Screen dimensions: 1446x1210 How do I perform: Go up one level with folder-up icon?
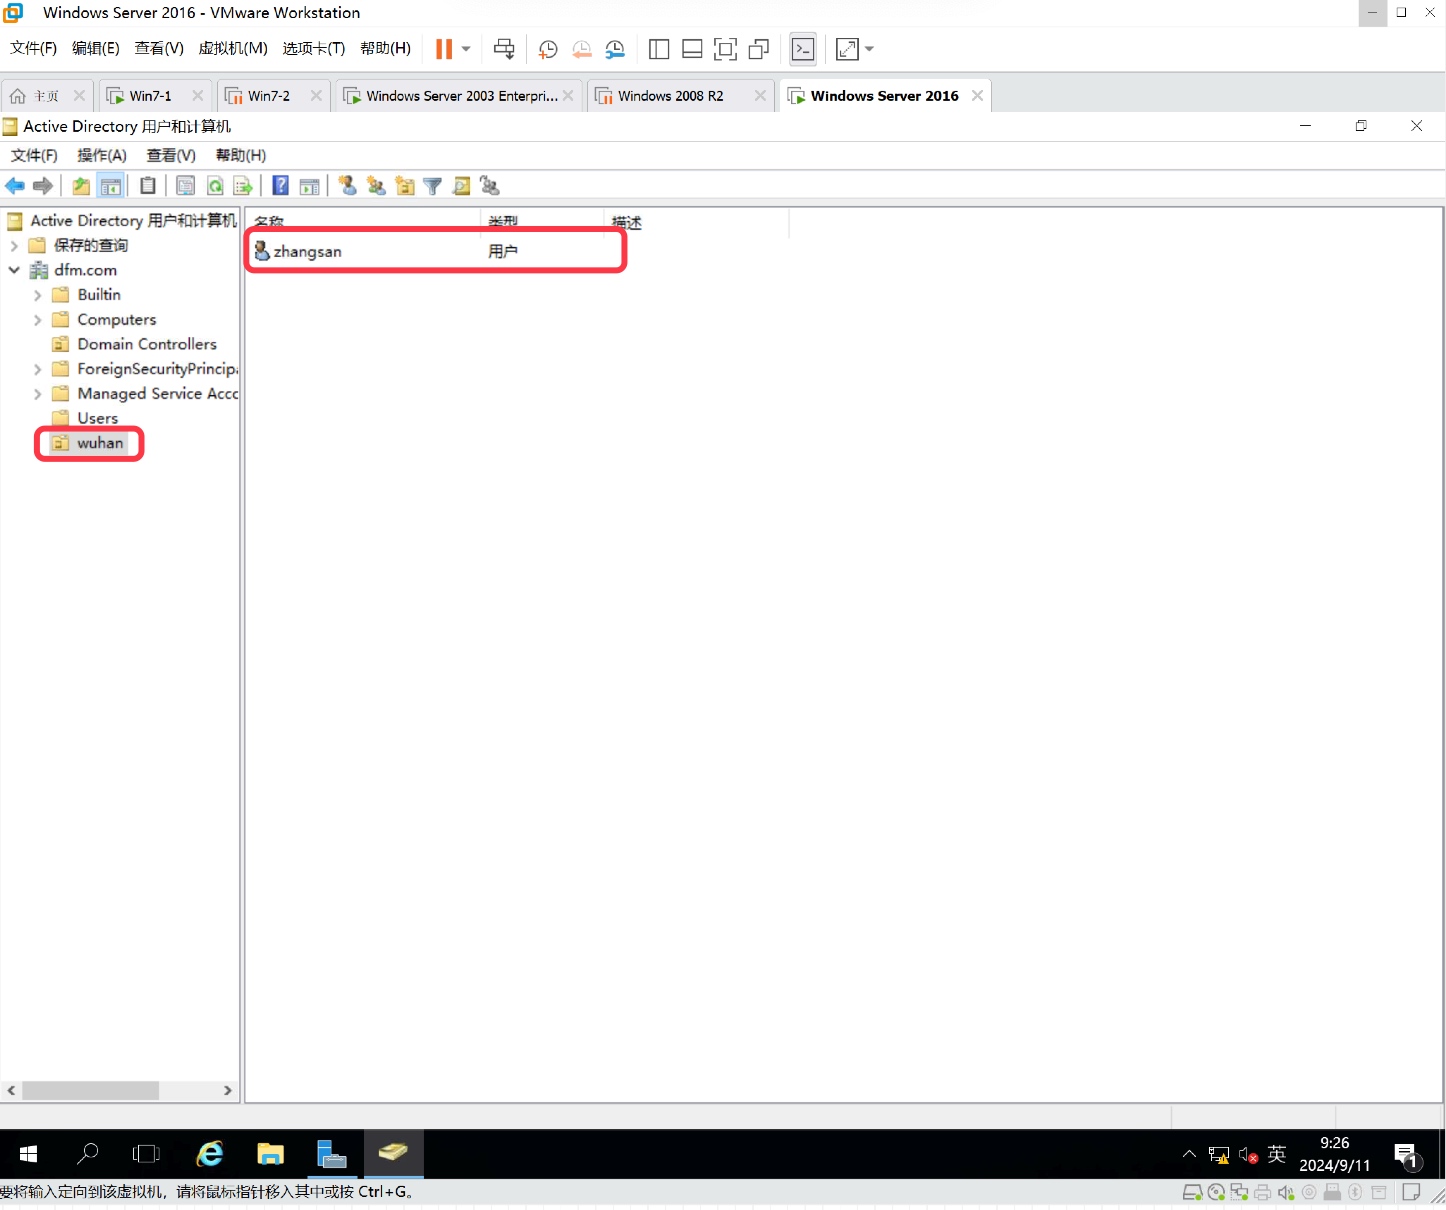81,186
